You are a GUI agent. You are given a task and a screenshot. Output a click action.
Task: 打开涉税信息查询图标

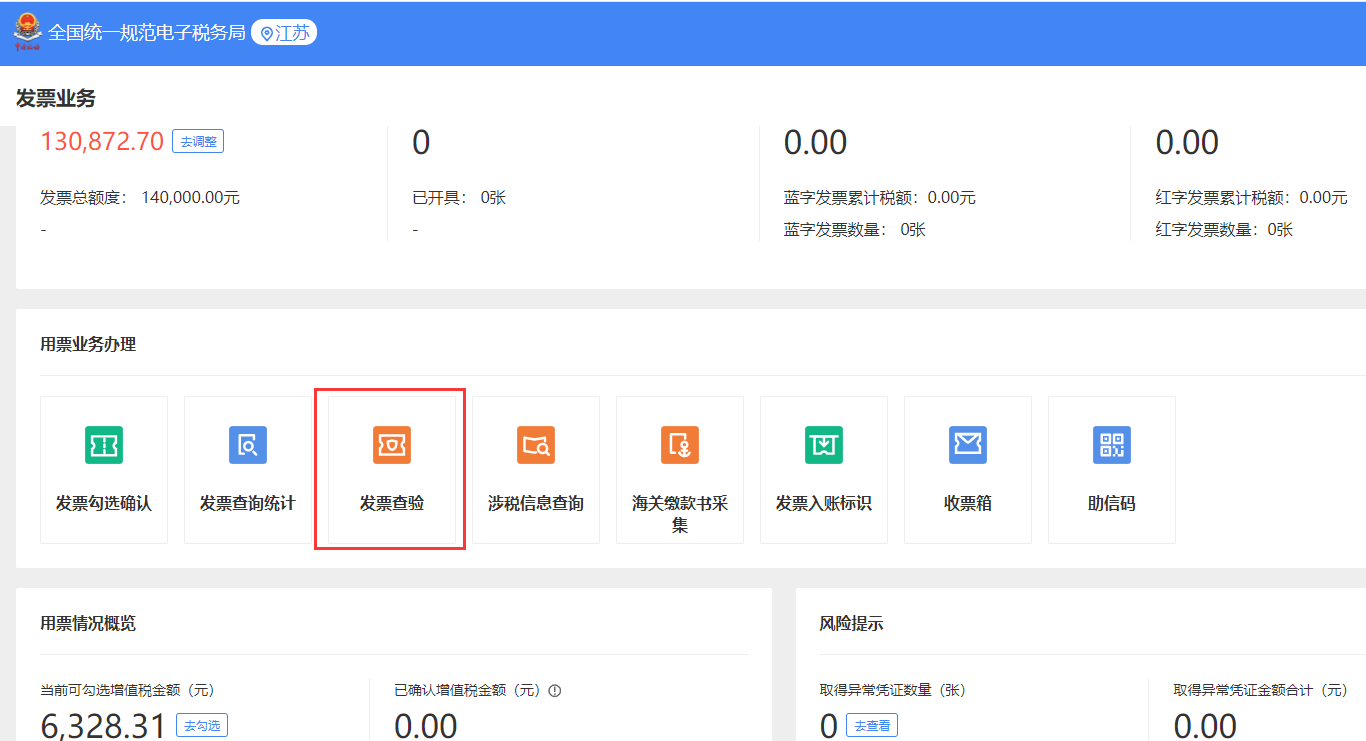[x=535, y=444]
